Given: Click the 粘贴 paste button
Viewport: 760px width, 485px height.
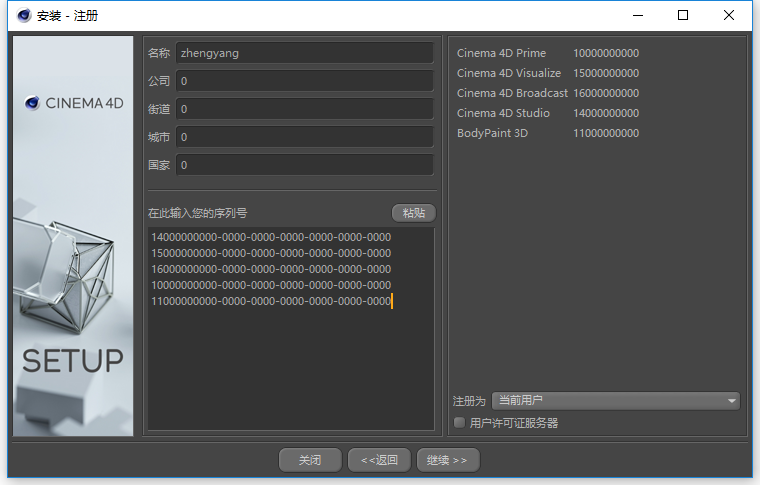Looking at the screenshot, I should tap(413, 213).
